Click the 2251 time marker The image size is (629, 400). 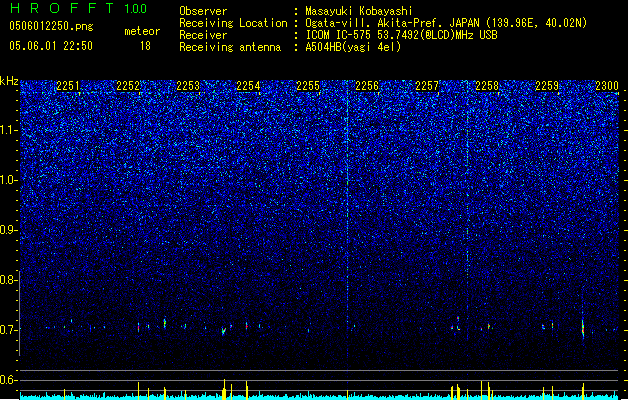68,86
